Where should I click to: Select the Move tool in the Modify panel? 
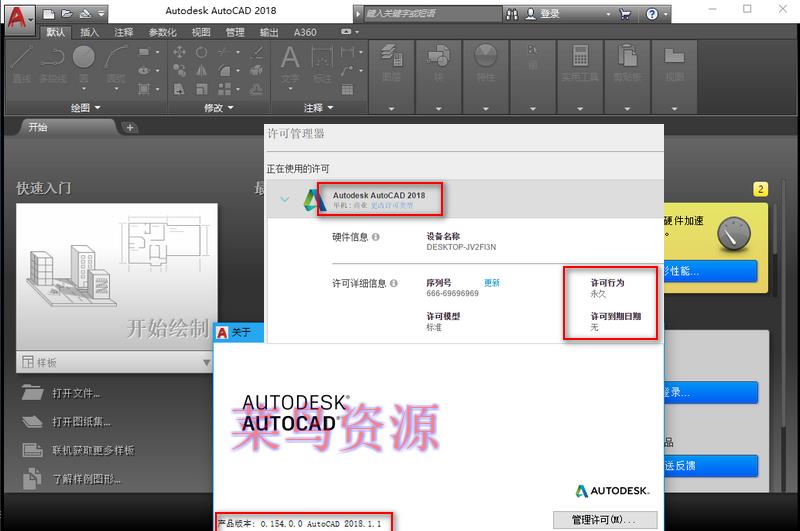[179, 52]
